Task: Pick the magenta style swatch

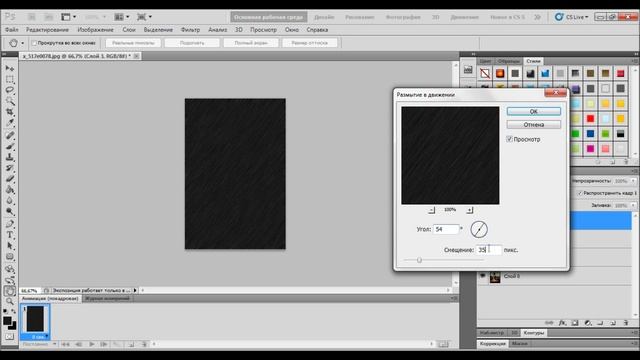Action: [x=590, y=149]
